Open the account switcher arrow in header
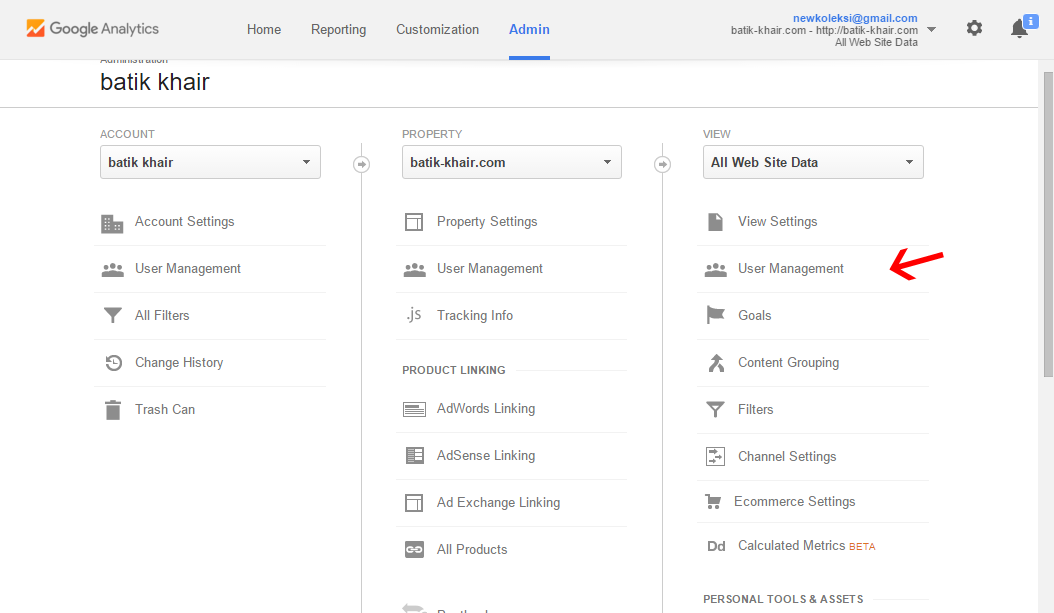 [932, 30]
